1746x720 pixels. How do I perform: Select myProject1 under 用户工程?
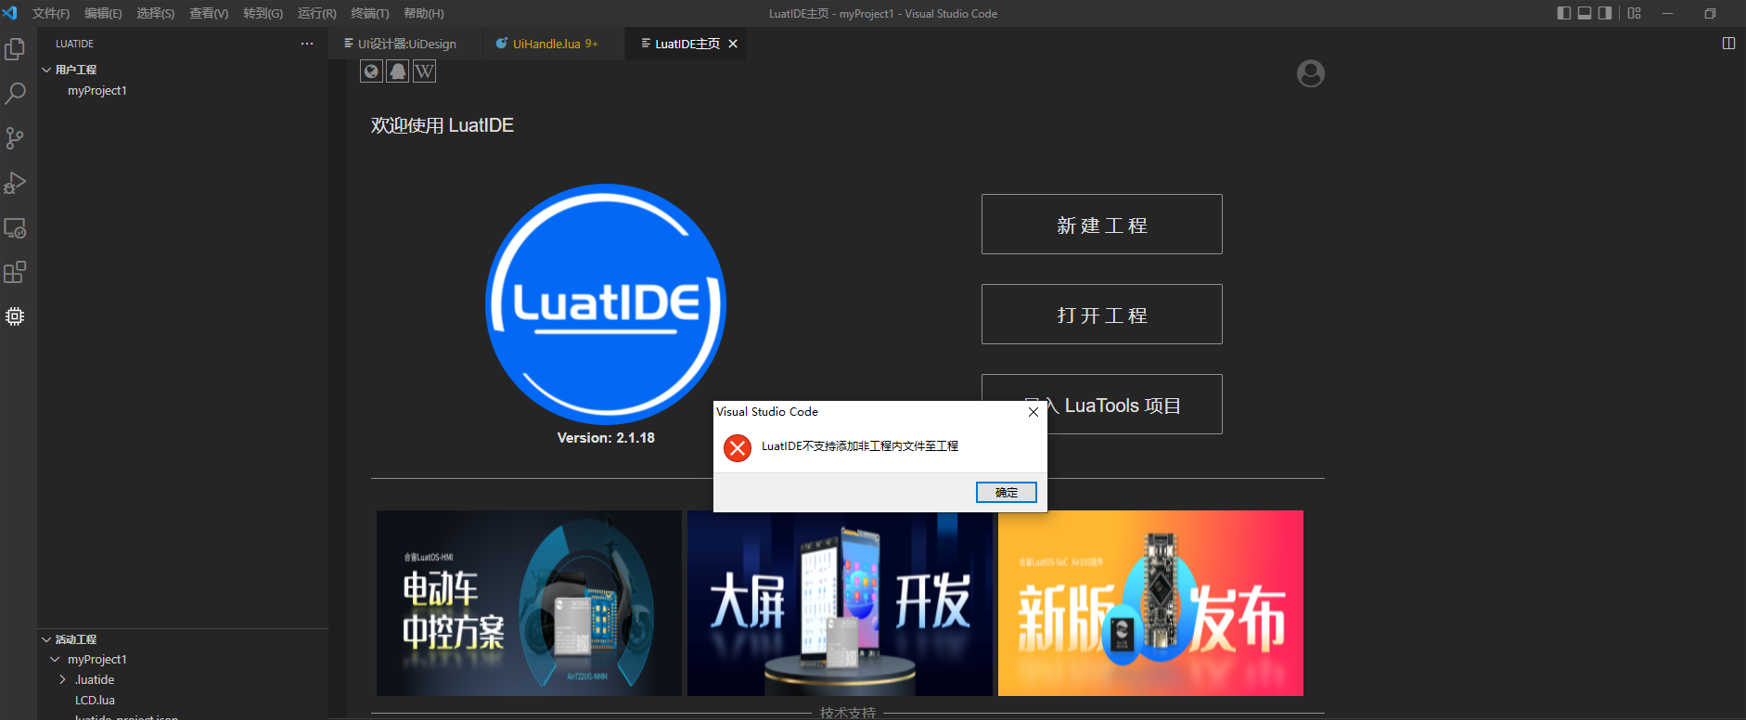(97, 90)
